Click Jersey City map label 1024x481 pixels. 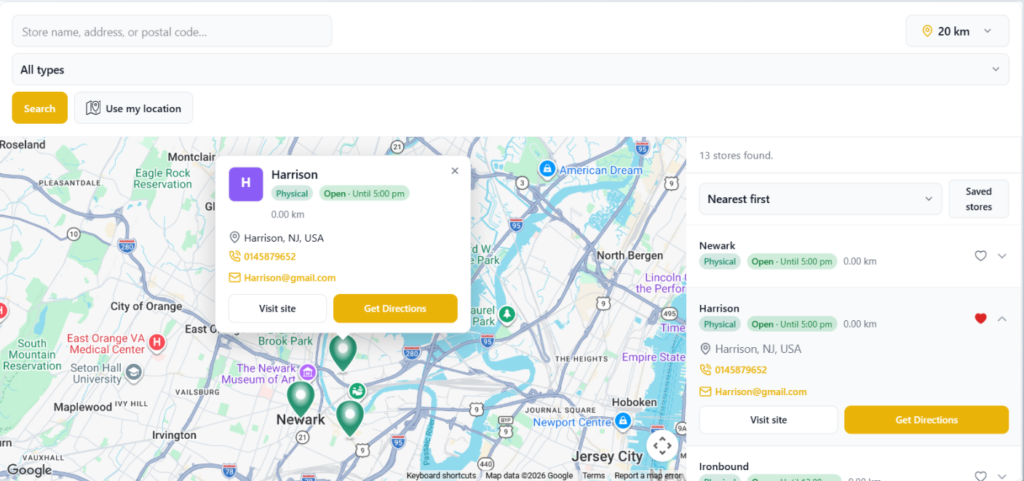point(607,456)
